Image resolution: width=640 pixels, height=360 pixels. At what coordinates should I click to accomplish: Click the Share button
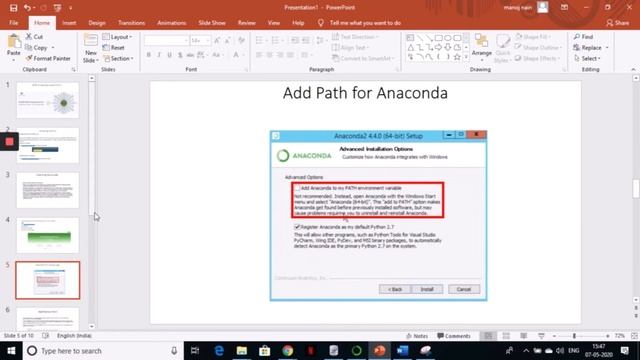(618, 23)
